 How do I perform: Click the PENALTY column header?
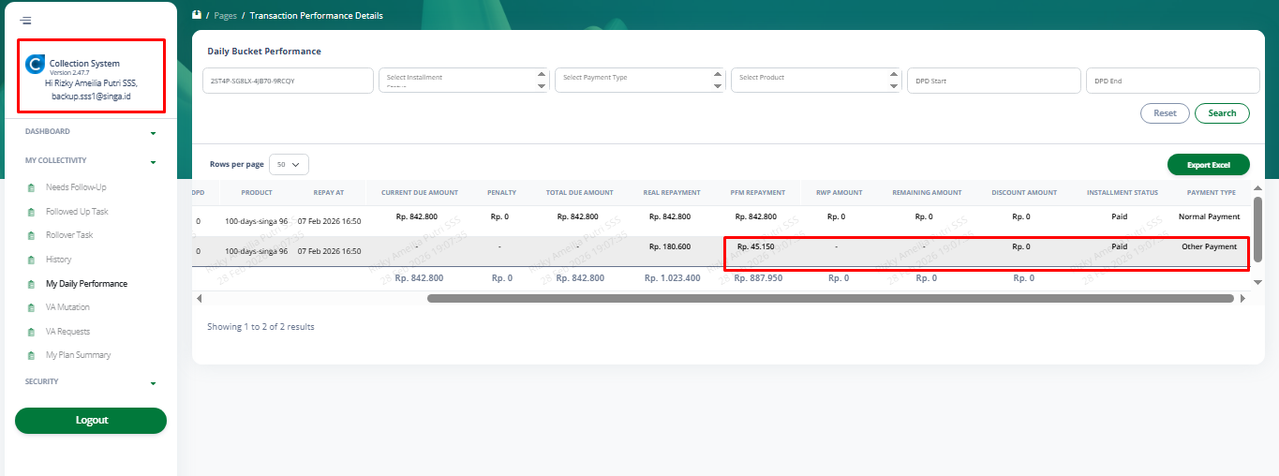tap(501, 192)
